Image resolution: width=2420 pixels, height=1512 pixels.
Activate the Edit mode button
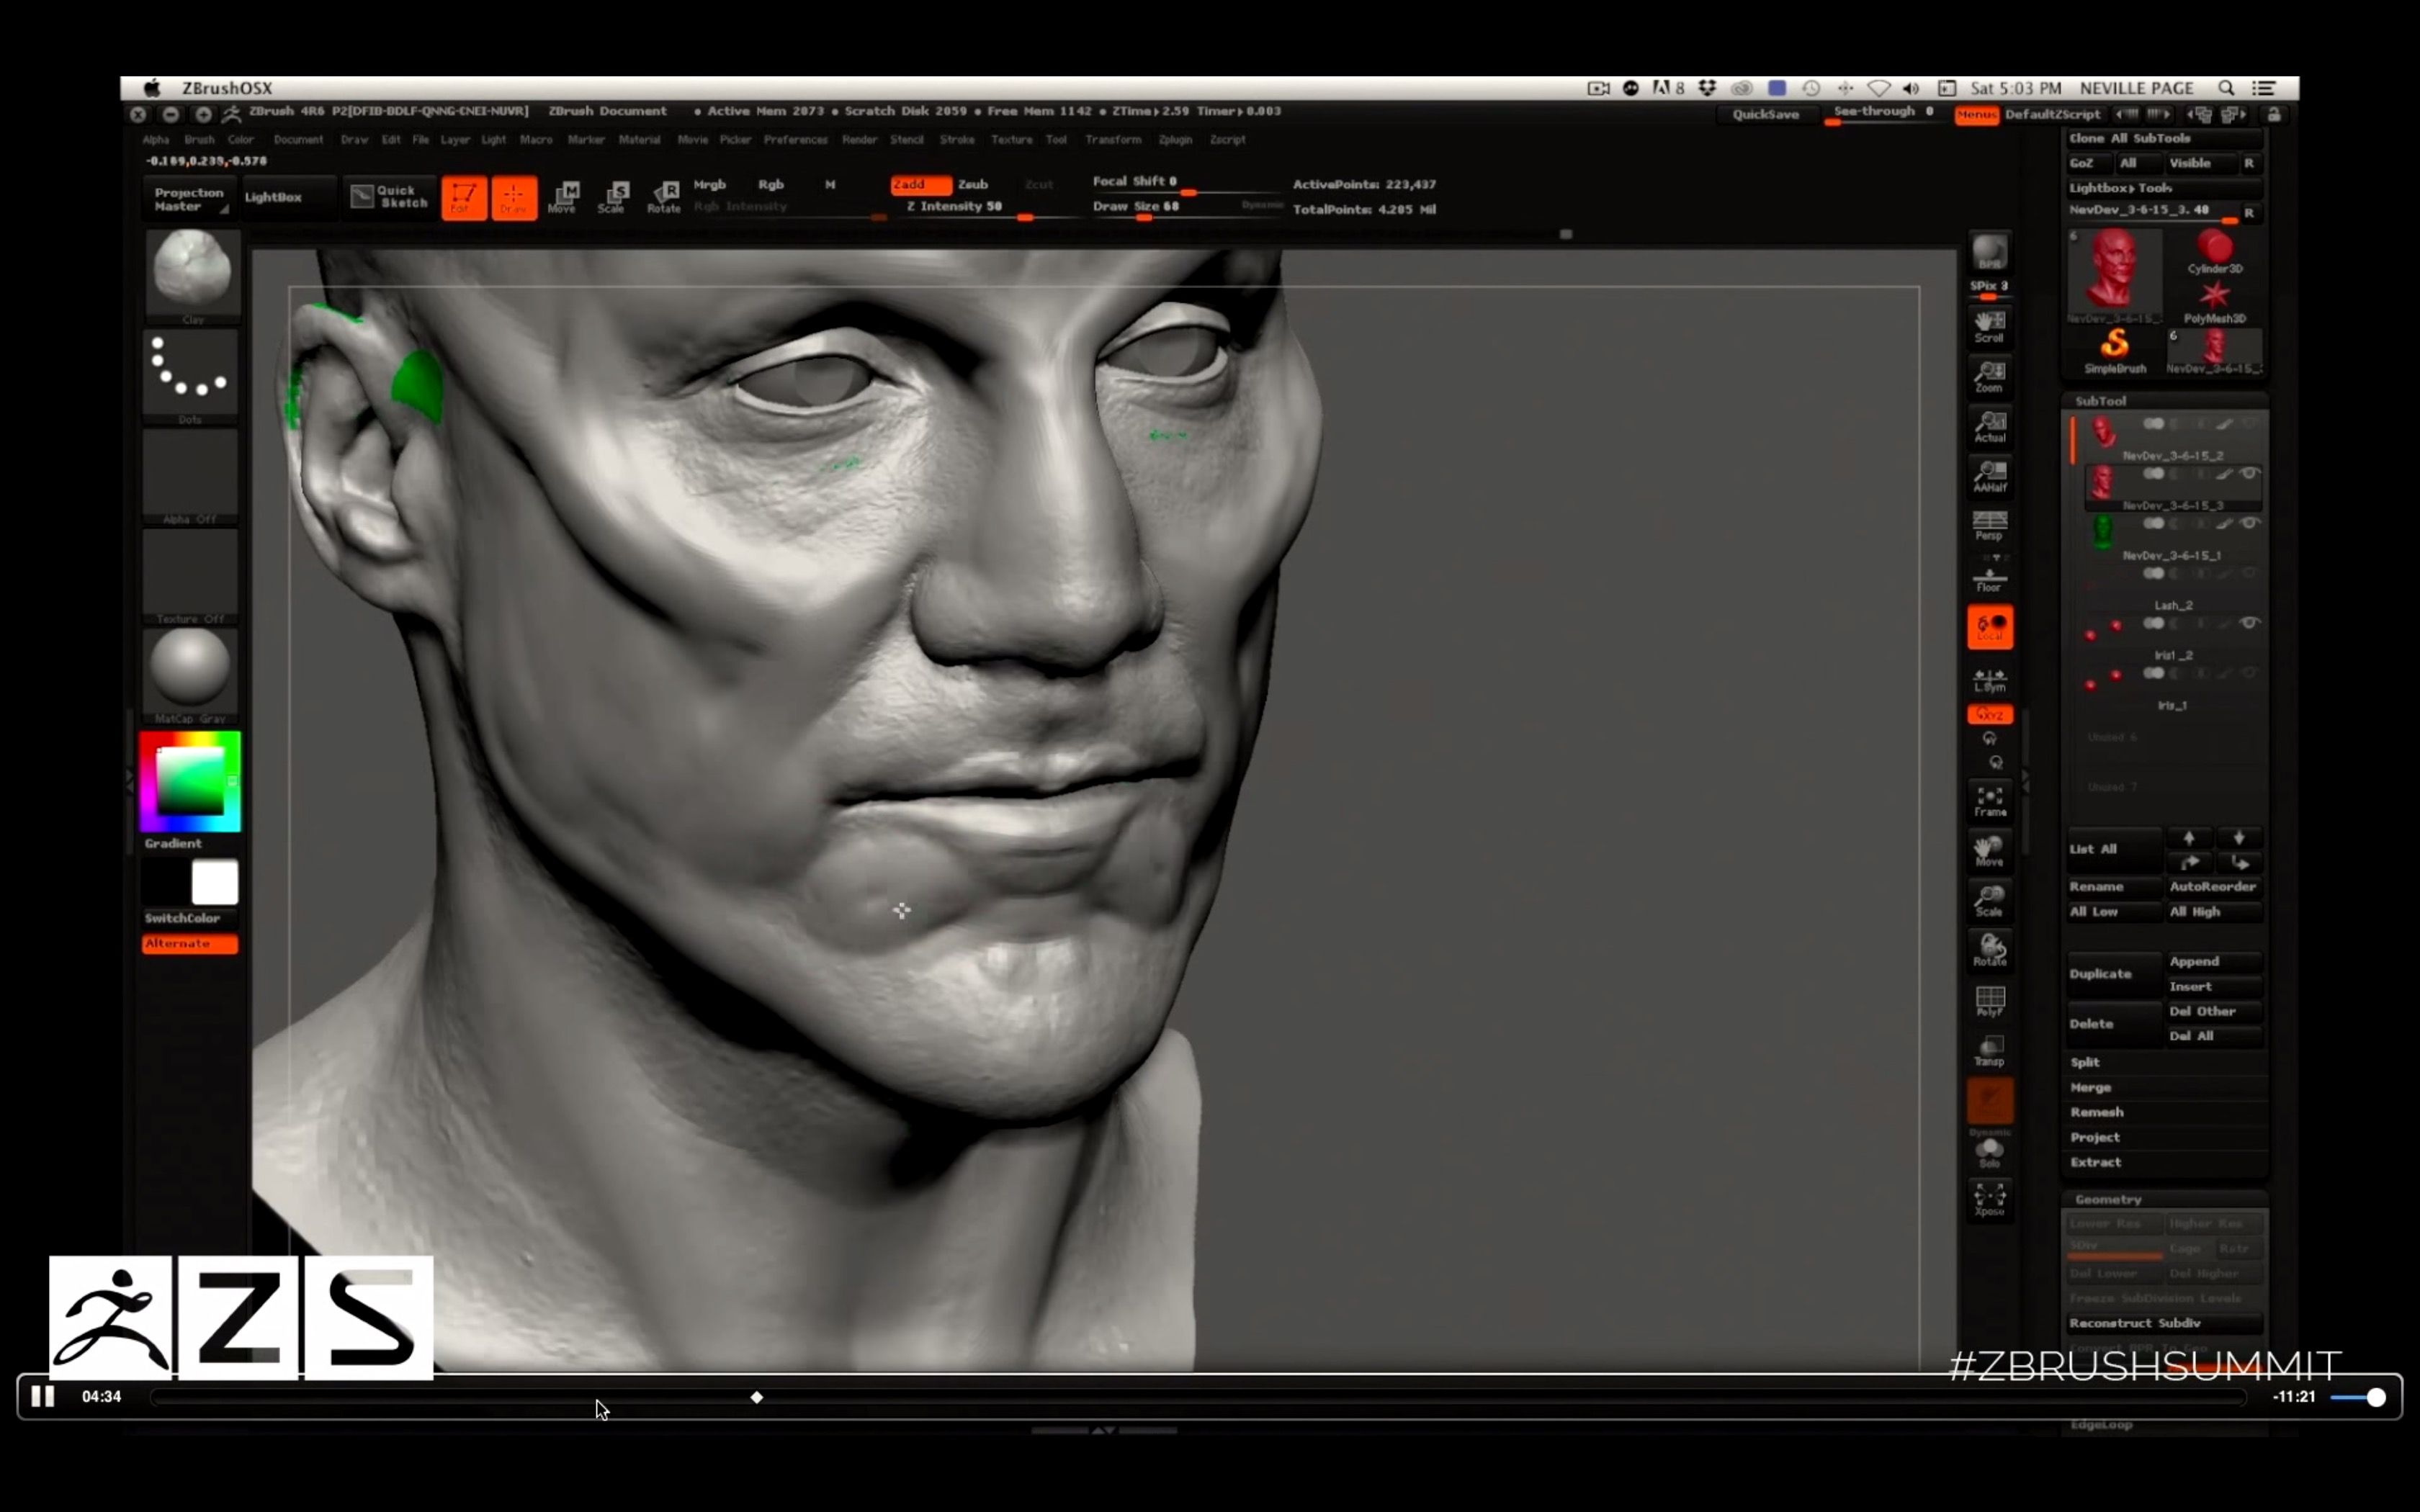464,197
